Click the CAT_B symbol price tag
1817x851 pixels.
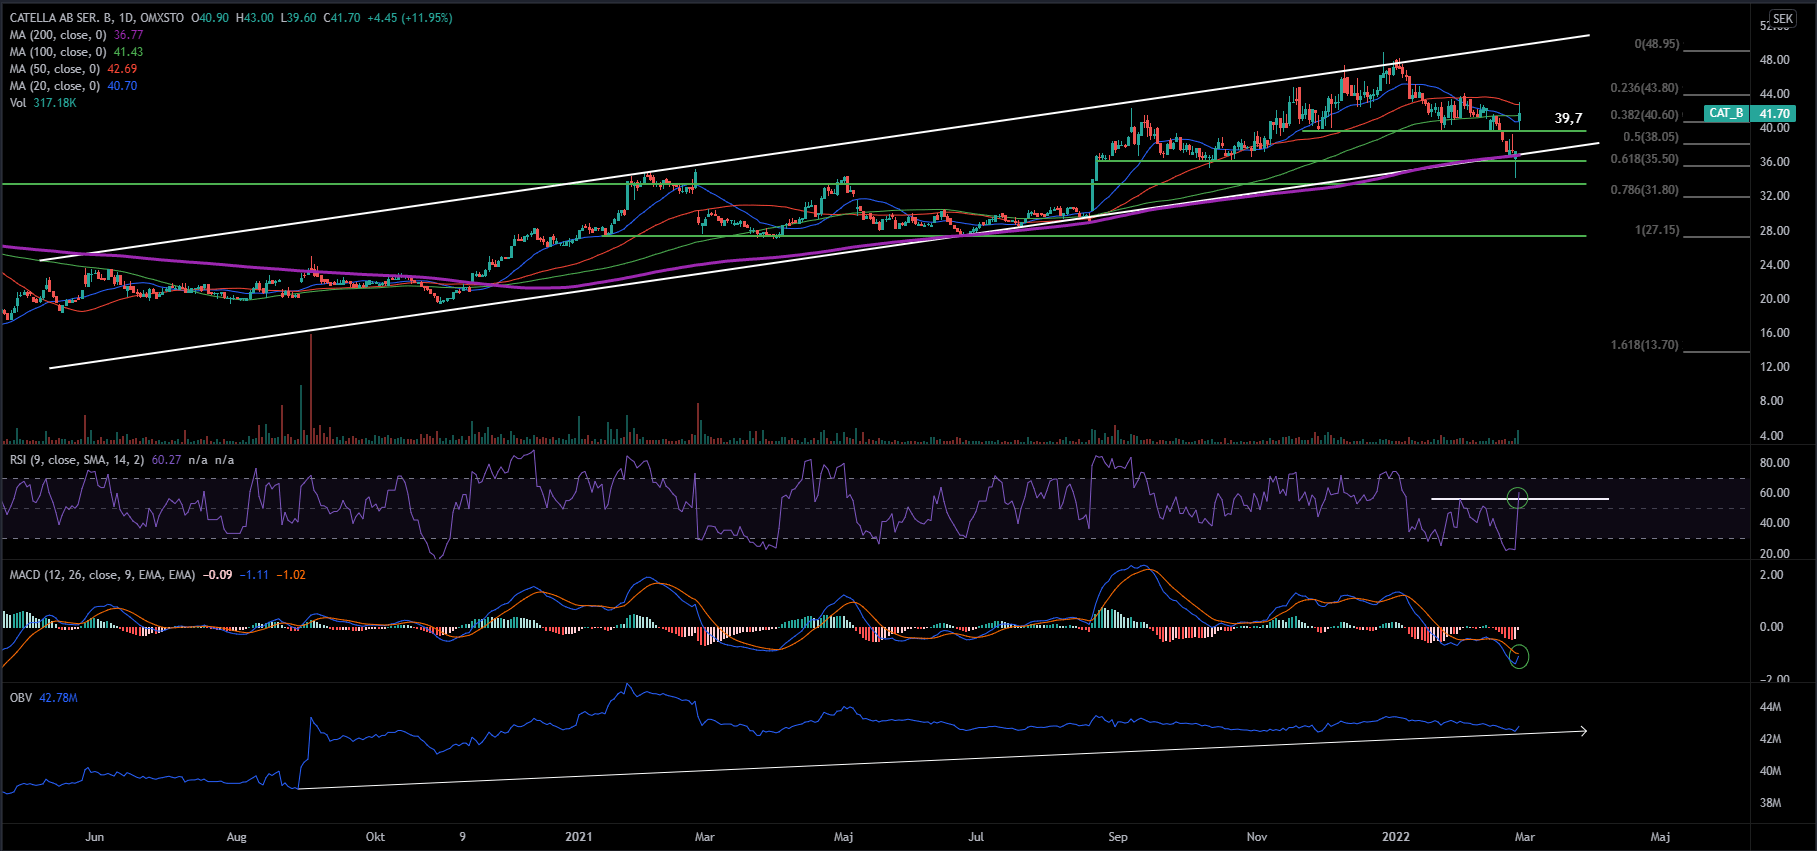[x=1726, y=113]
